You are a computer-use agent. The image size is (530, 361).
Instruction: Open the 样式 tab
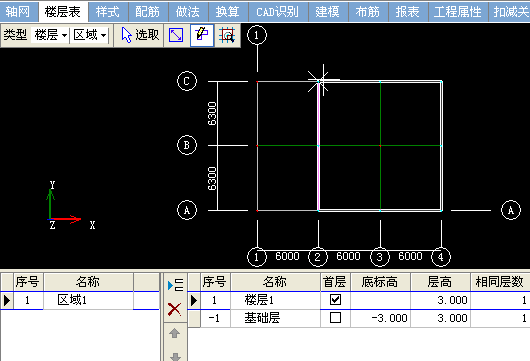pyautogui.click(x=108, y=12)
